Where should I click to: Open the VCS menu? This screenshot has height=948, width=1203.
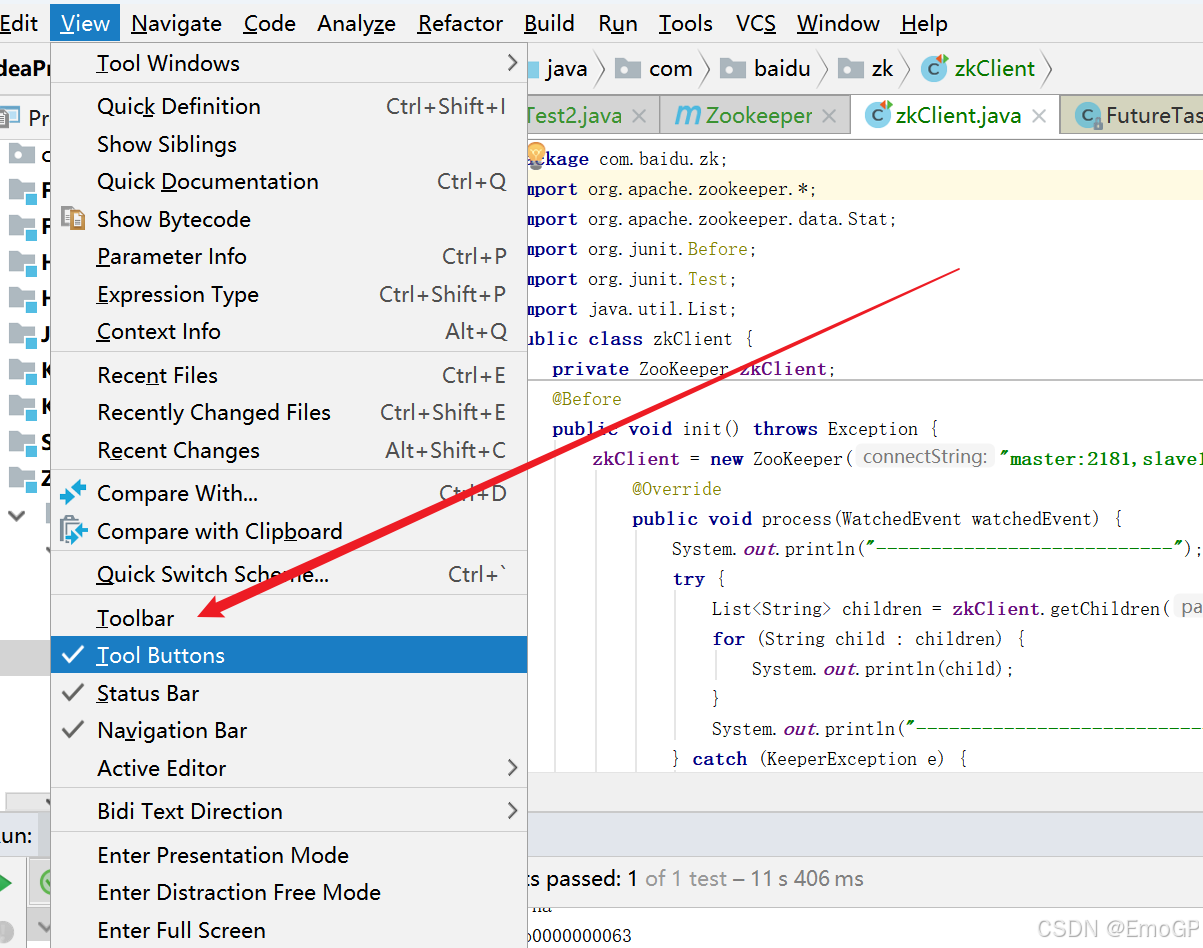[x=756, y=23]
